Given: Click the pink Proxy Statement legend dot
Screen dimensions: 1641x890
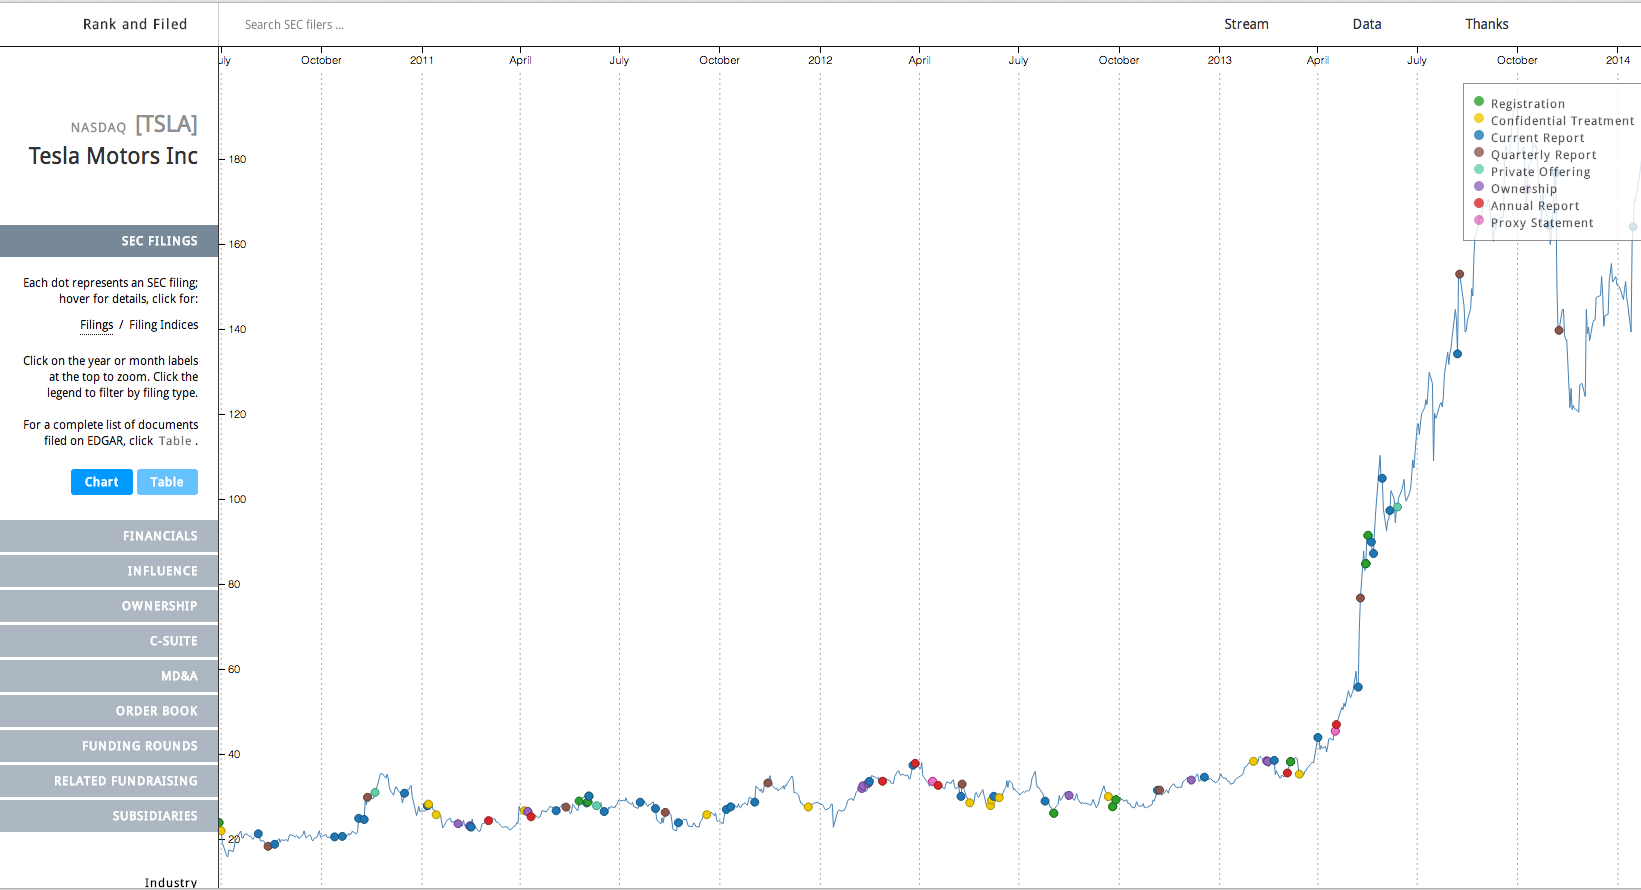Looking at the screenshot, I should [1479, 221].
